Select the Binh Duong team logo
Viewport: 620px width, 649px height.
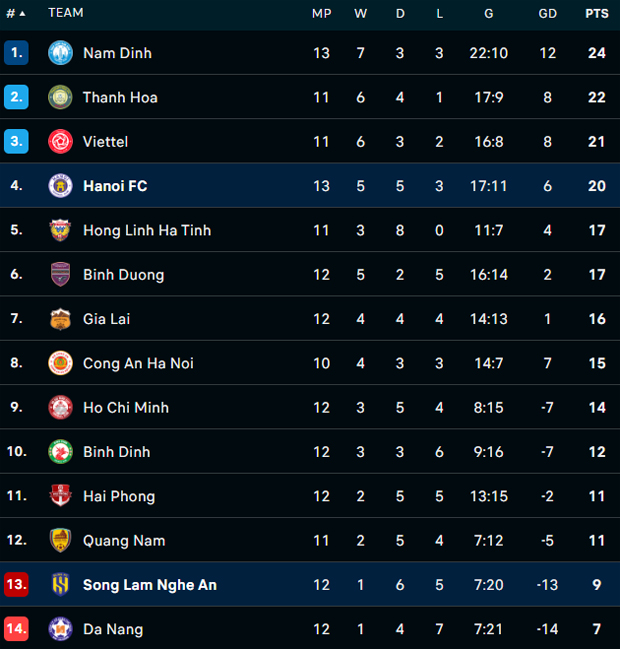[61, 275]
